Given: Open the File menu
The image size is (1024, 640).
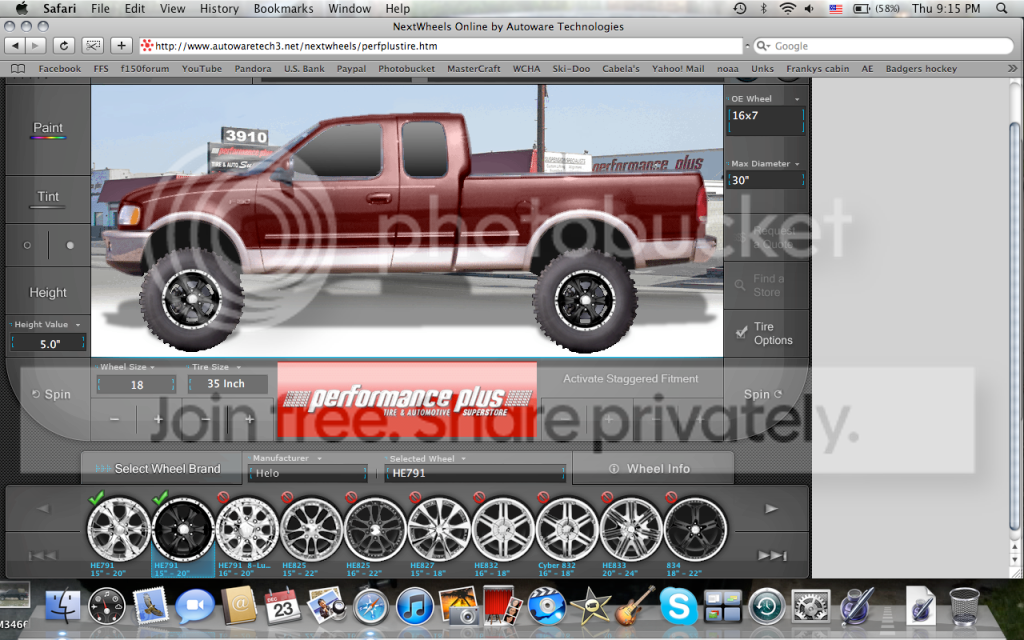Looking at the screenshot, I should tap(100, 8).
